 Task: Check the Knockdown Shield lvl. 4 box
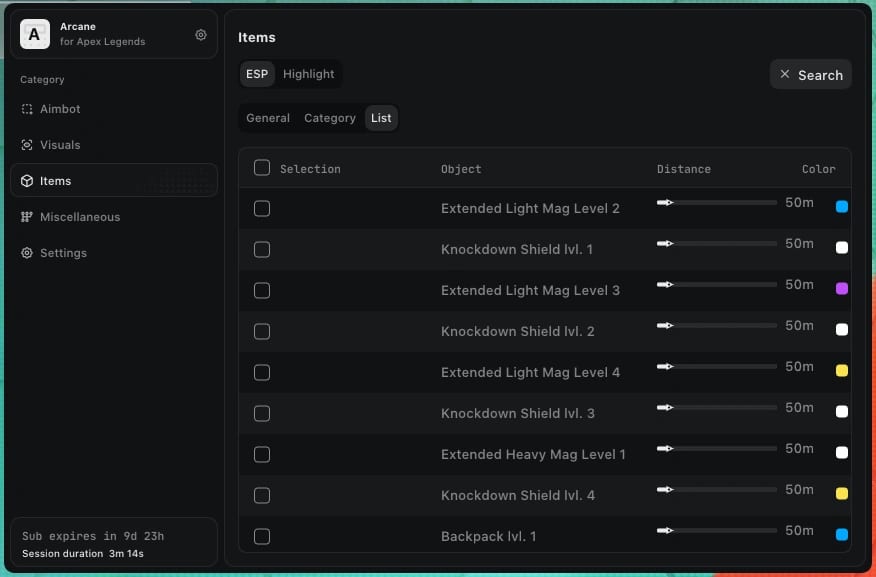coord(262,495)
